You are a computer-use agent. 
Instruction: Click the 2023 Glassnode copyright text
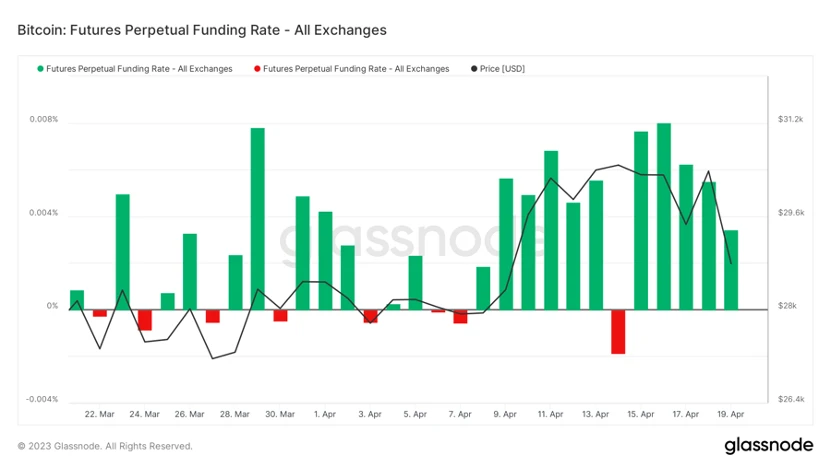pyautogui.click(x=105, y=446)
